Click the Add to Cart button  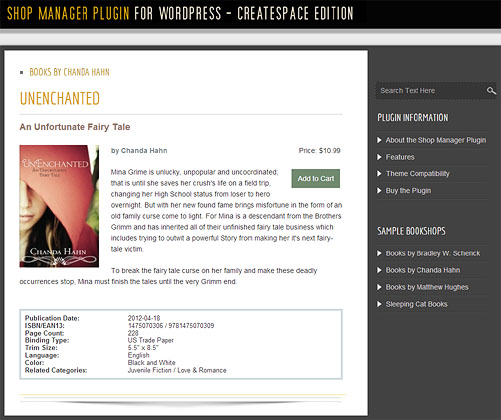pyautogui.click(x=316, y=178)
